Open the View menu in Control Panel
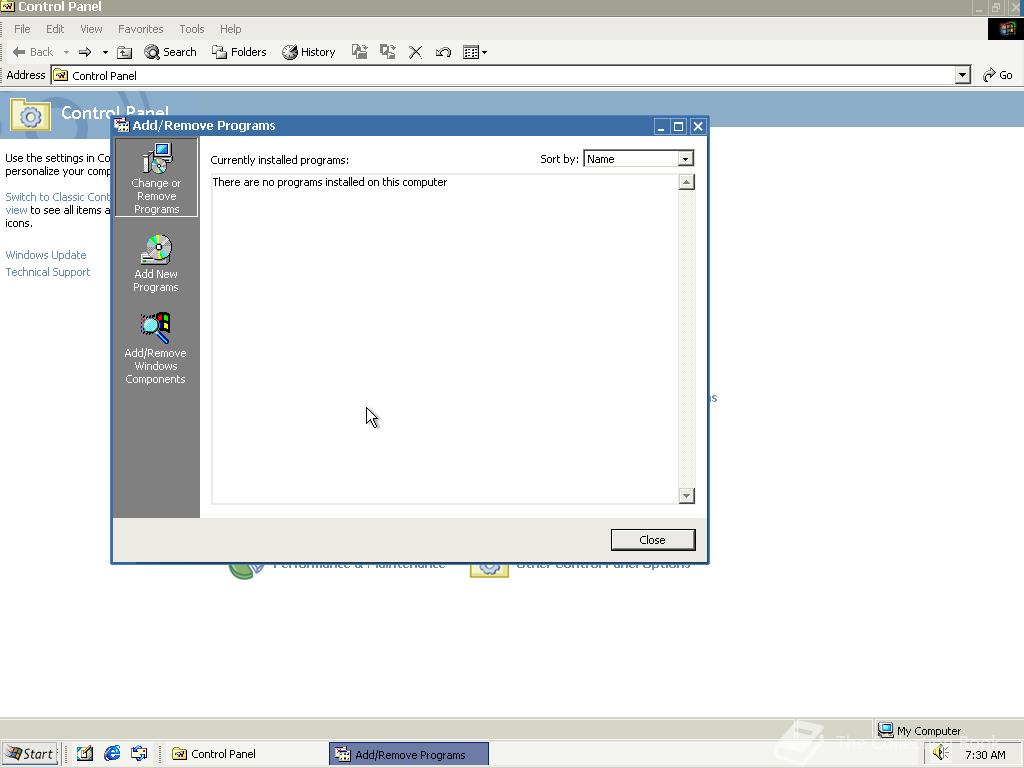Viewport: 1024px width, 768px height. coord(91,29)
